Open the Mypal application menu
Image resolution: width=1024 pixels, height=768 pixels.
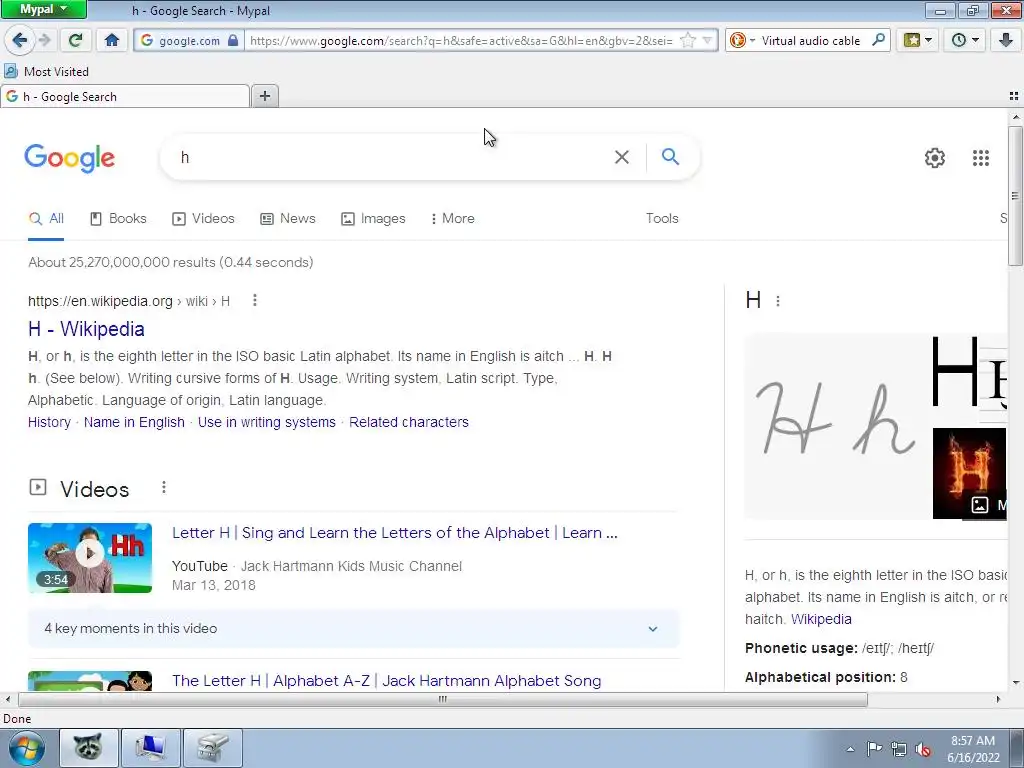point(43,9)
